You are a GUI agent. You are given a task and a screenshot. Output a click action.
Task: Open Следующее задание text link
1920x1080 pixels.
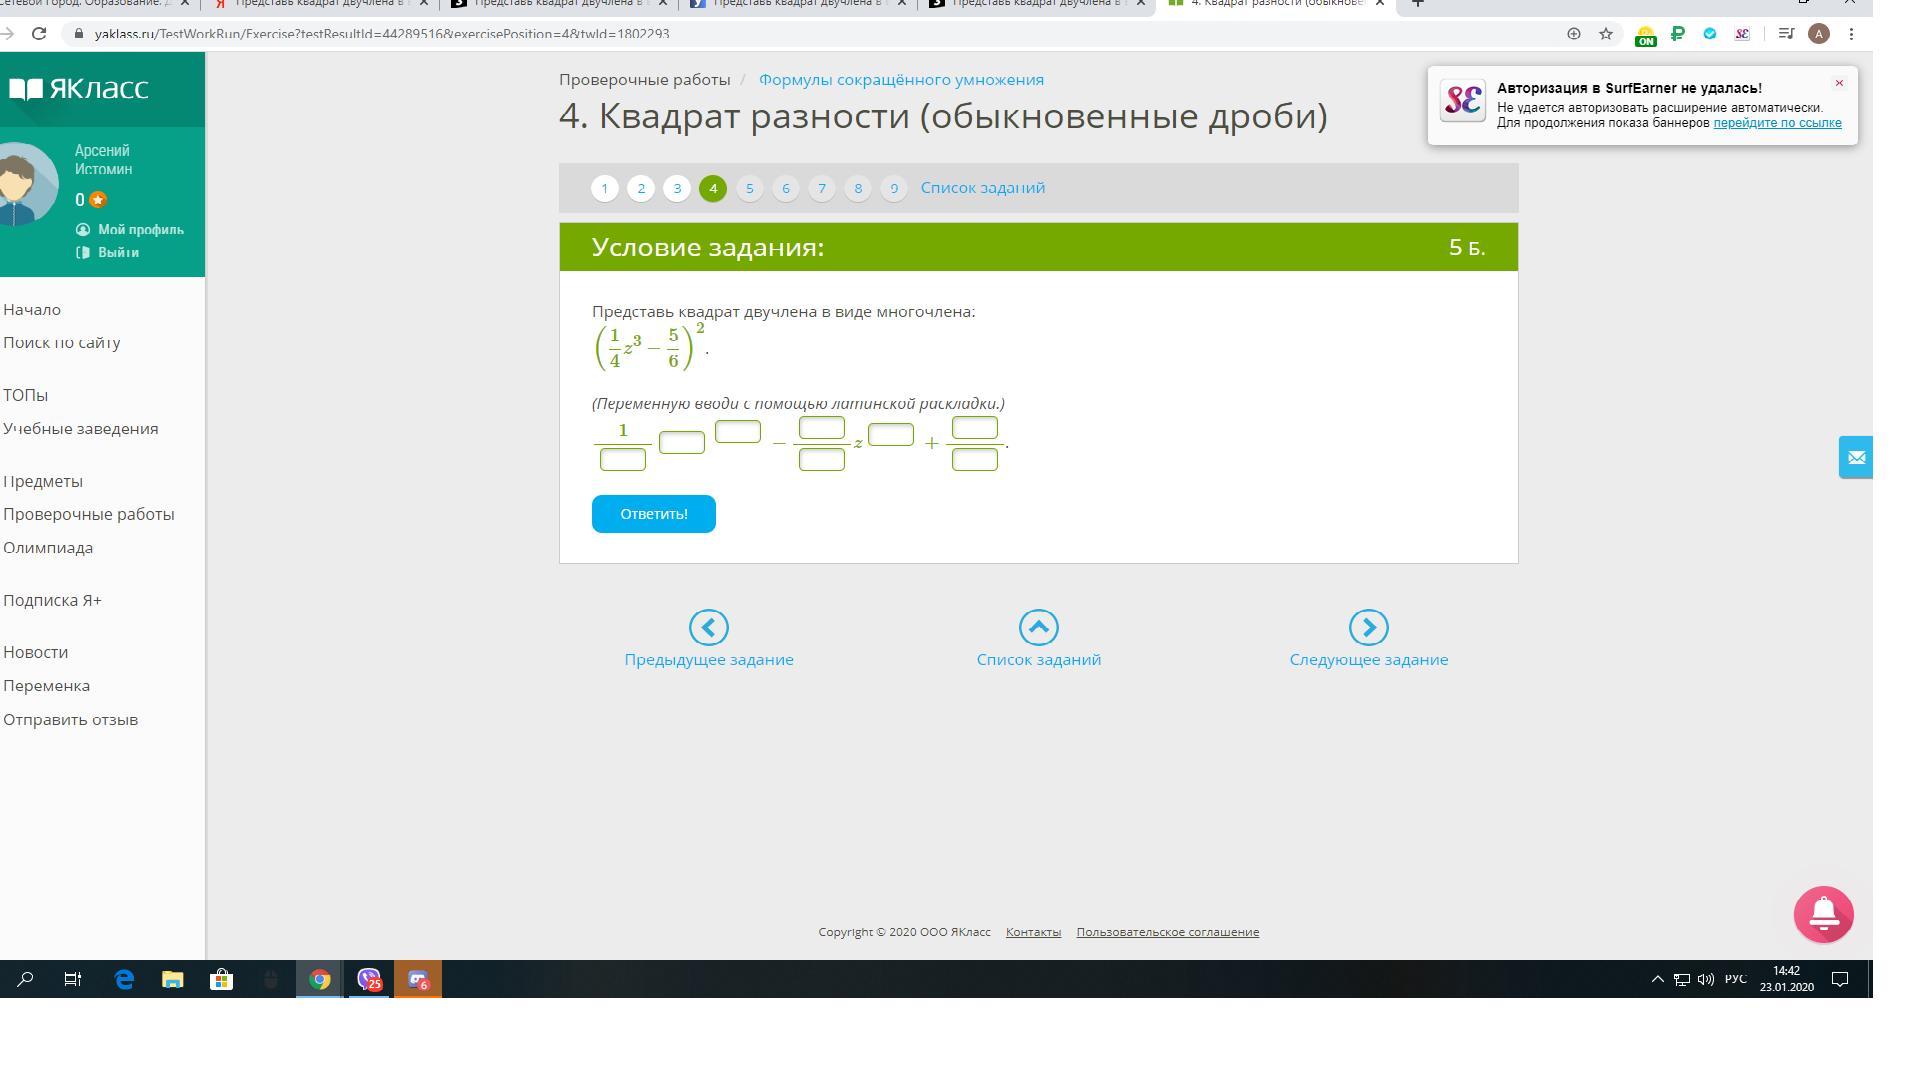click(x=1369, y=660)
